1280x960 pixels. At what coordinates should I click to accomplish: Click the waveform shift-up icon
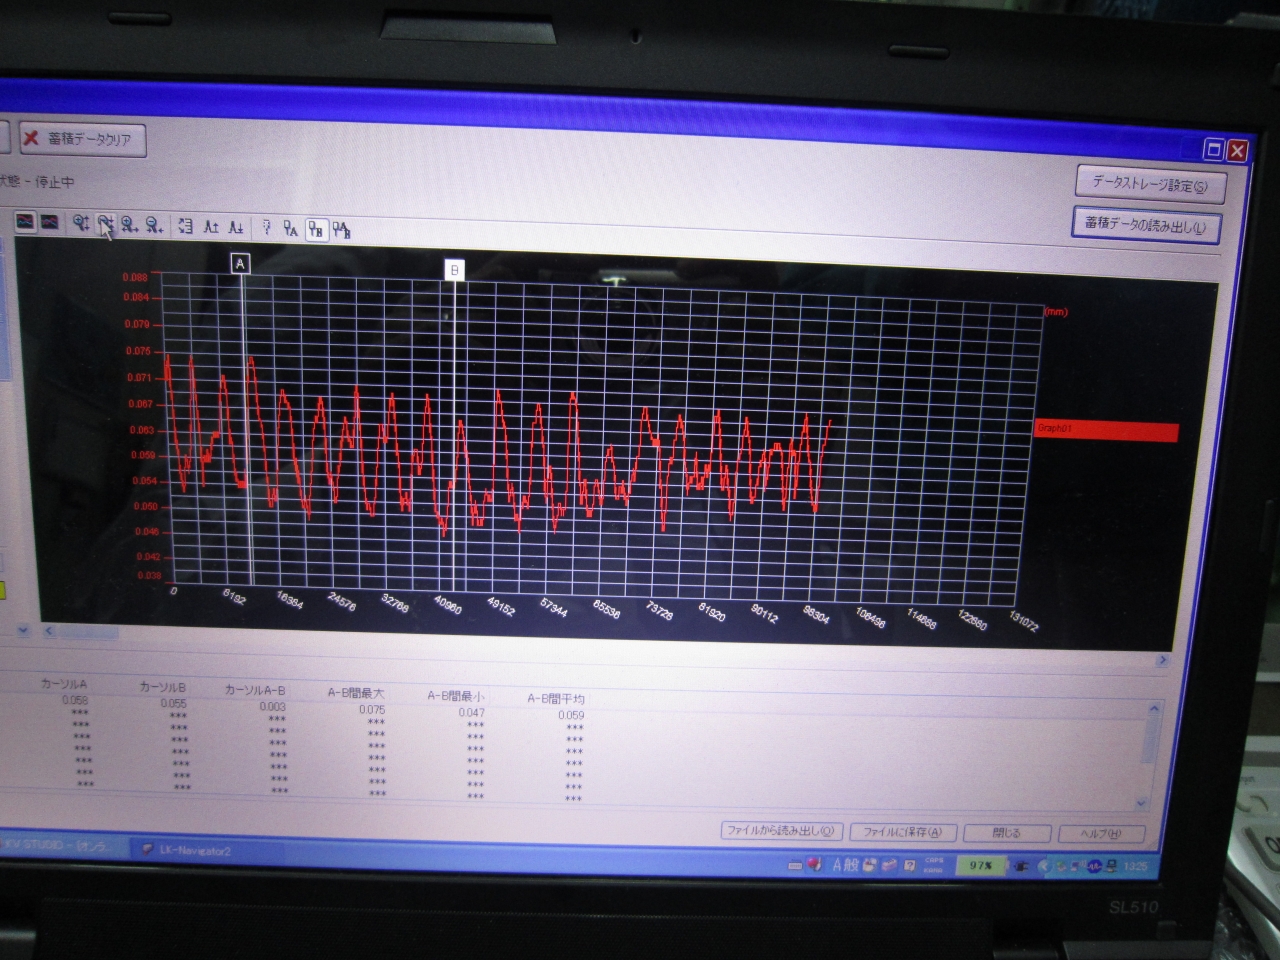[x=211, y=227]
